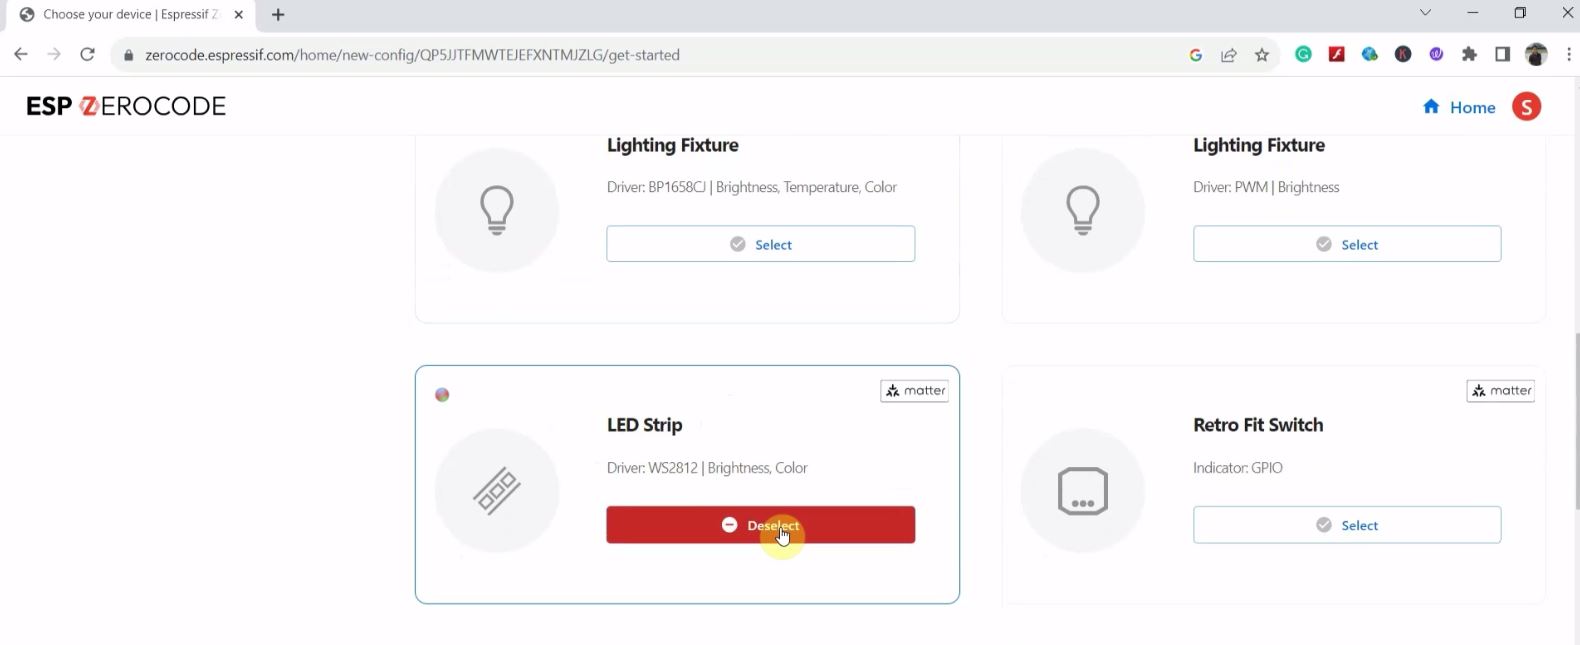Expand the tab search dropdown arrow
This screenshot has width=1580, height=645.
1425,13
